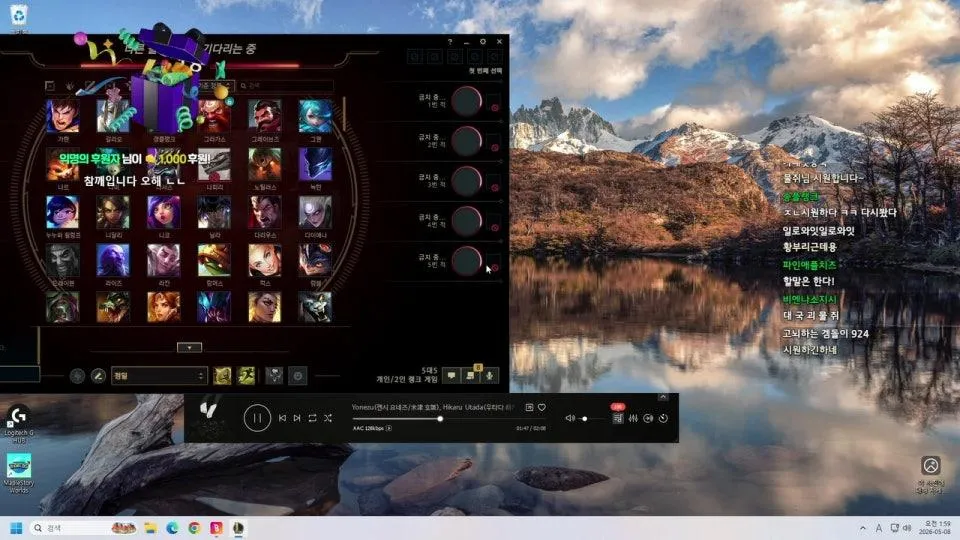Select Rumble (럼블) champion icon

coord(315,260)
